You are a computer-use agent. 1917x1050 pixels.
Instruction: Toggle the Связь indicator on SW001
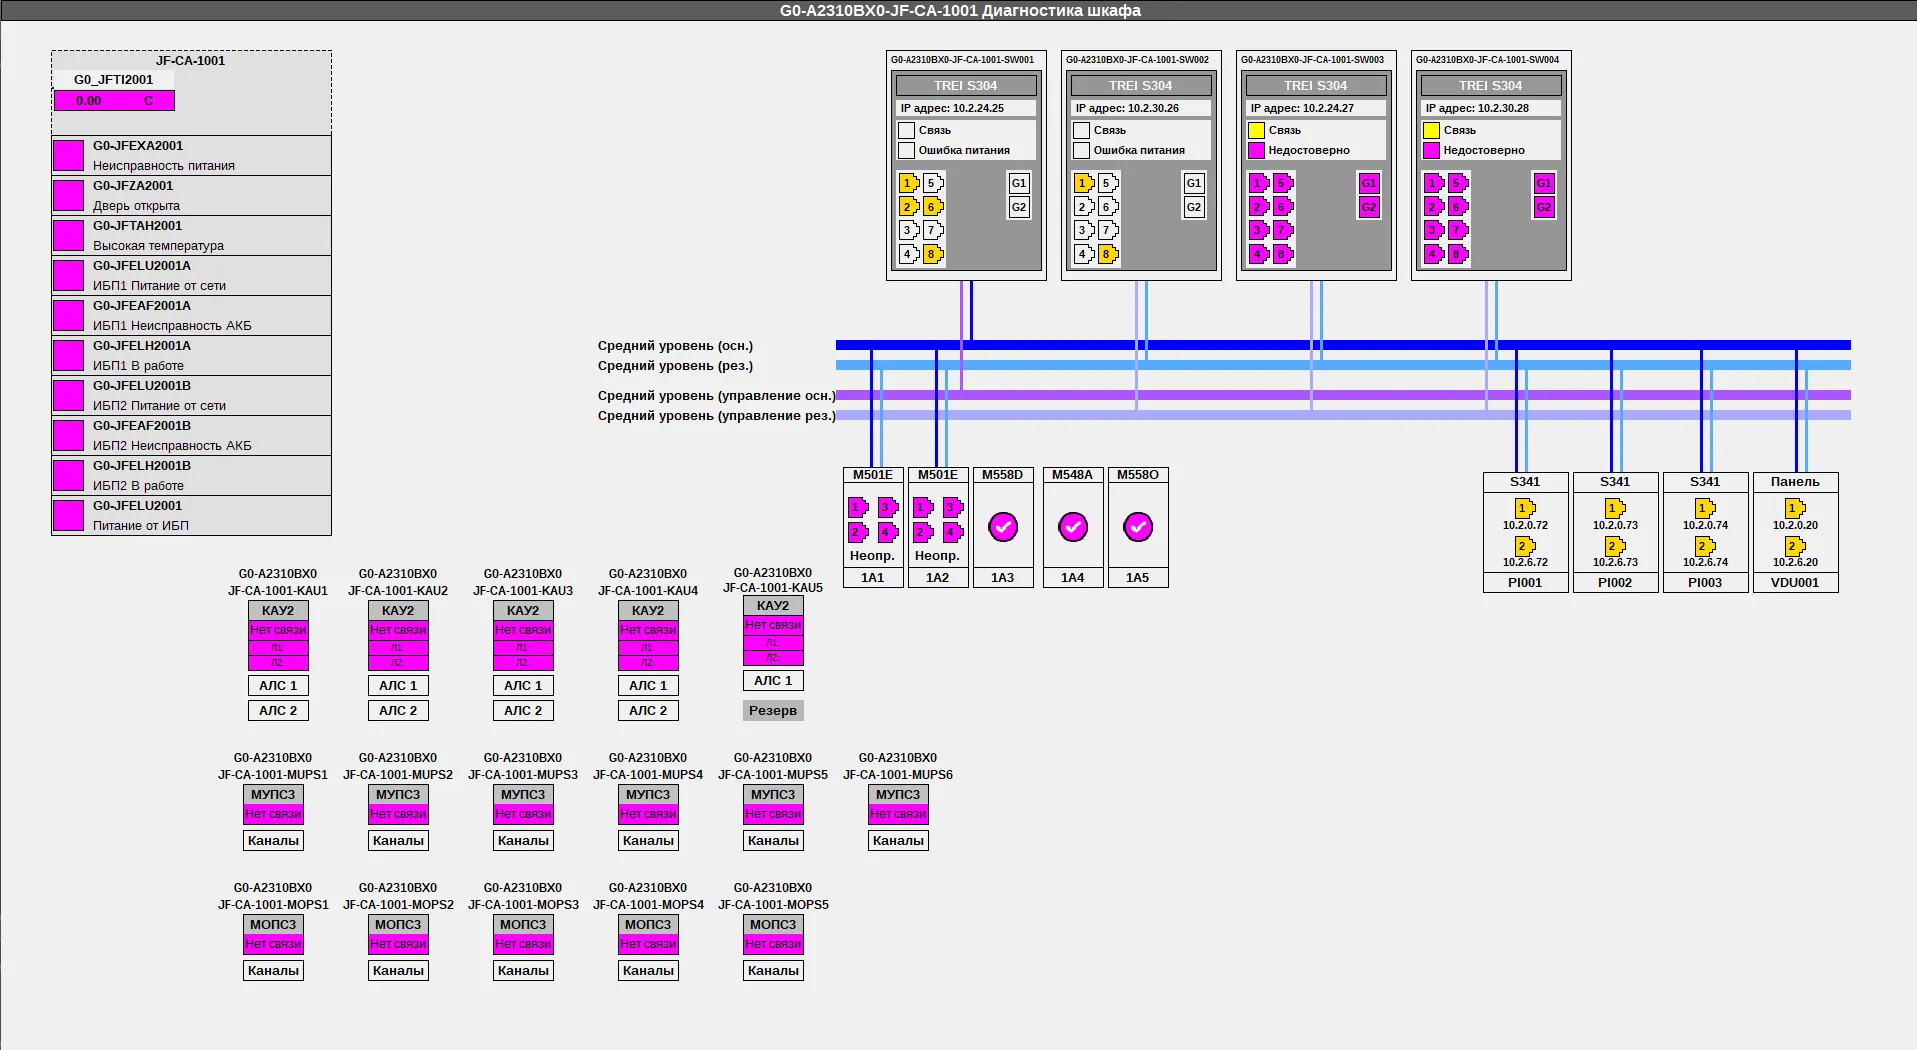coord(906,130)
